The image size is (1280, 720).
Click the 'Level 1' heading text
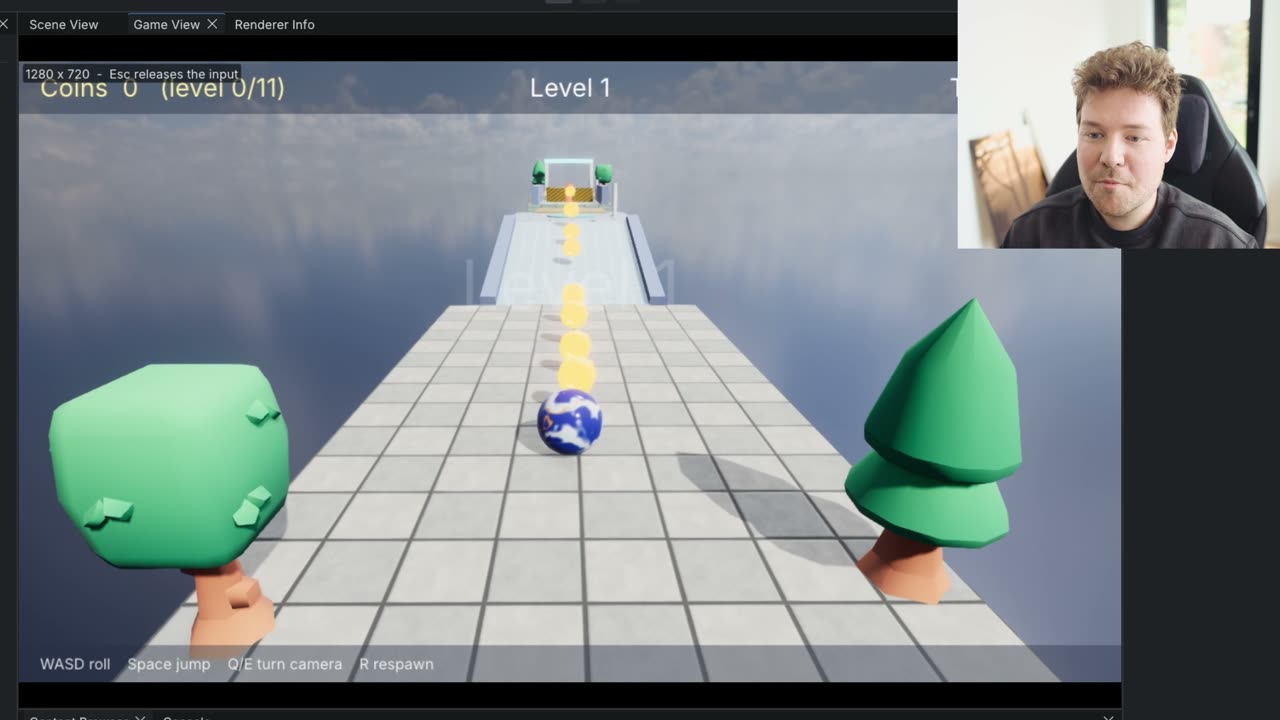tap(570, 88)
